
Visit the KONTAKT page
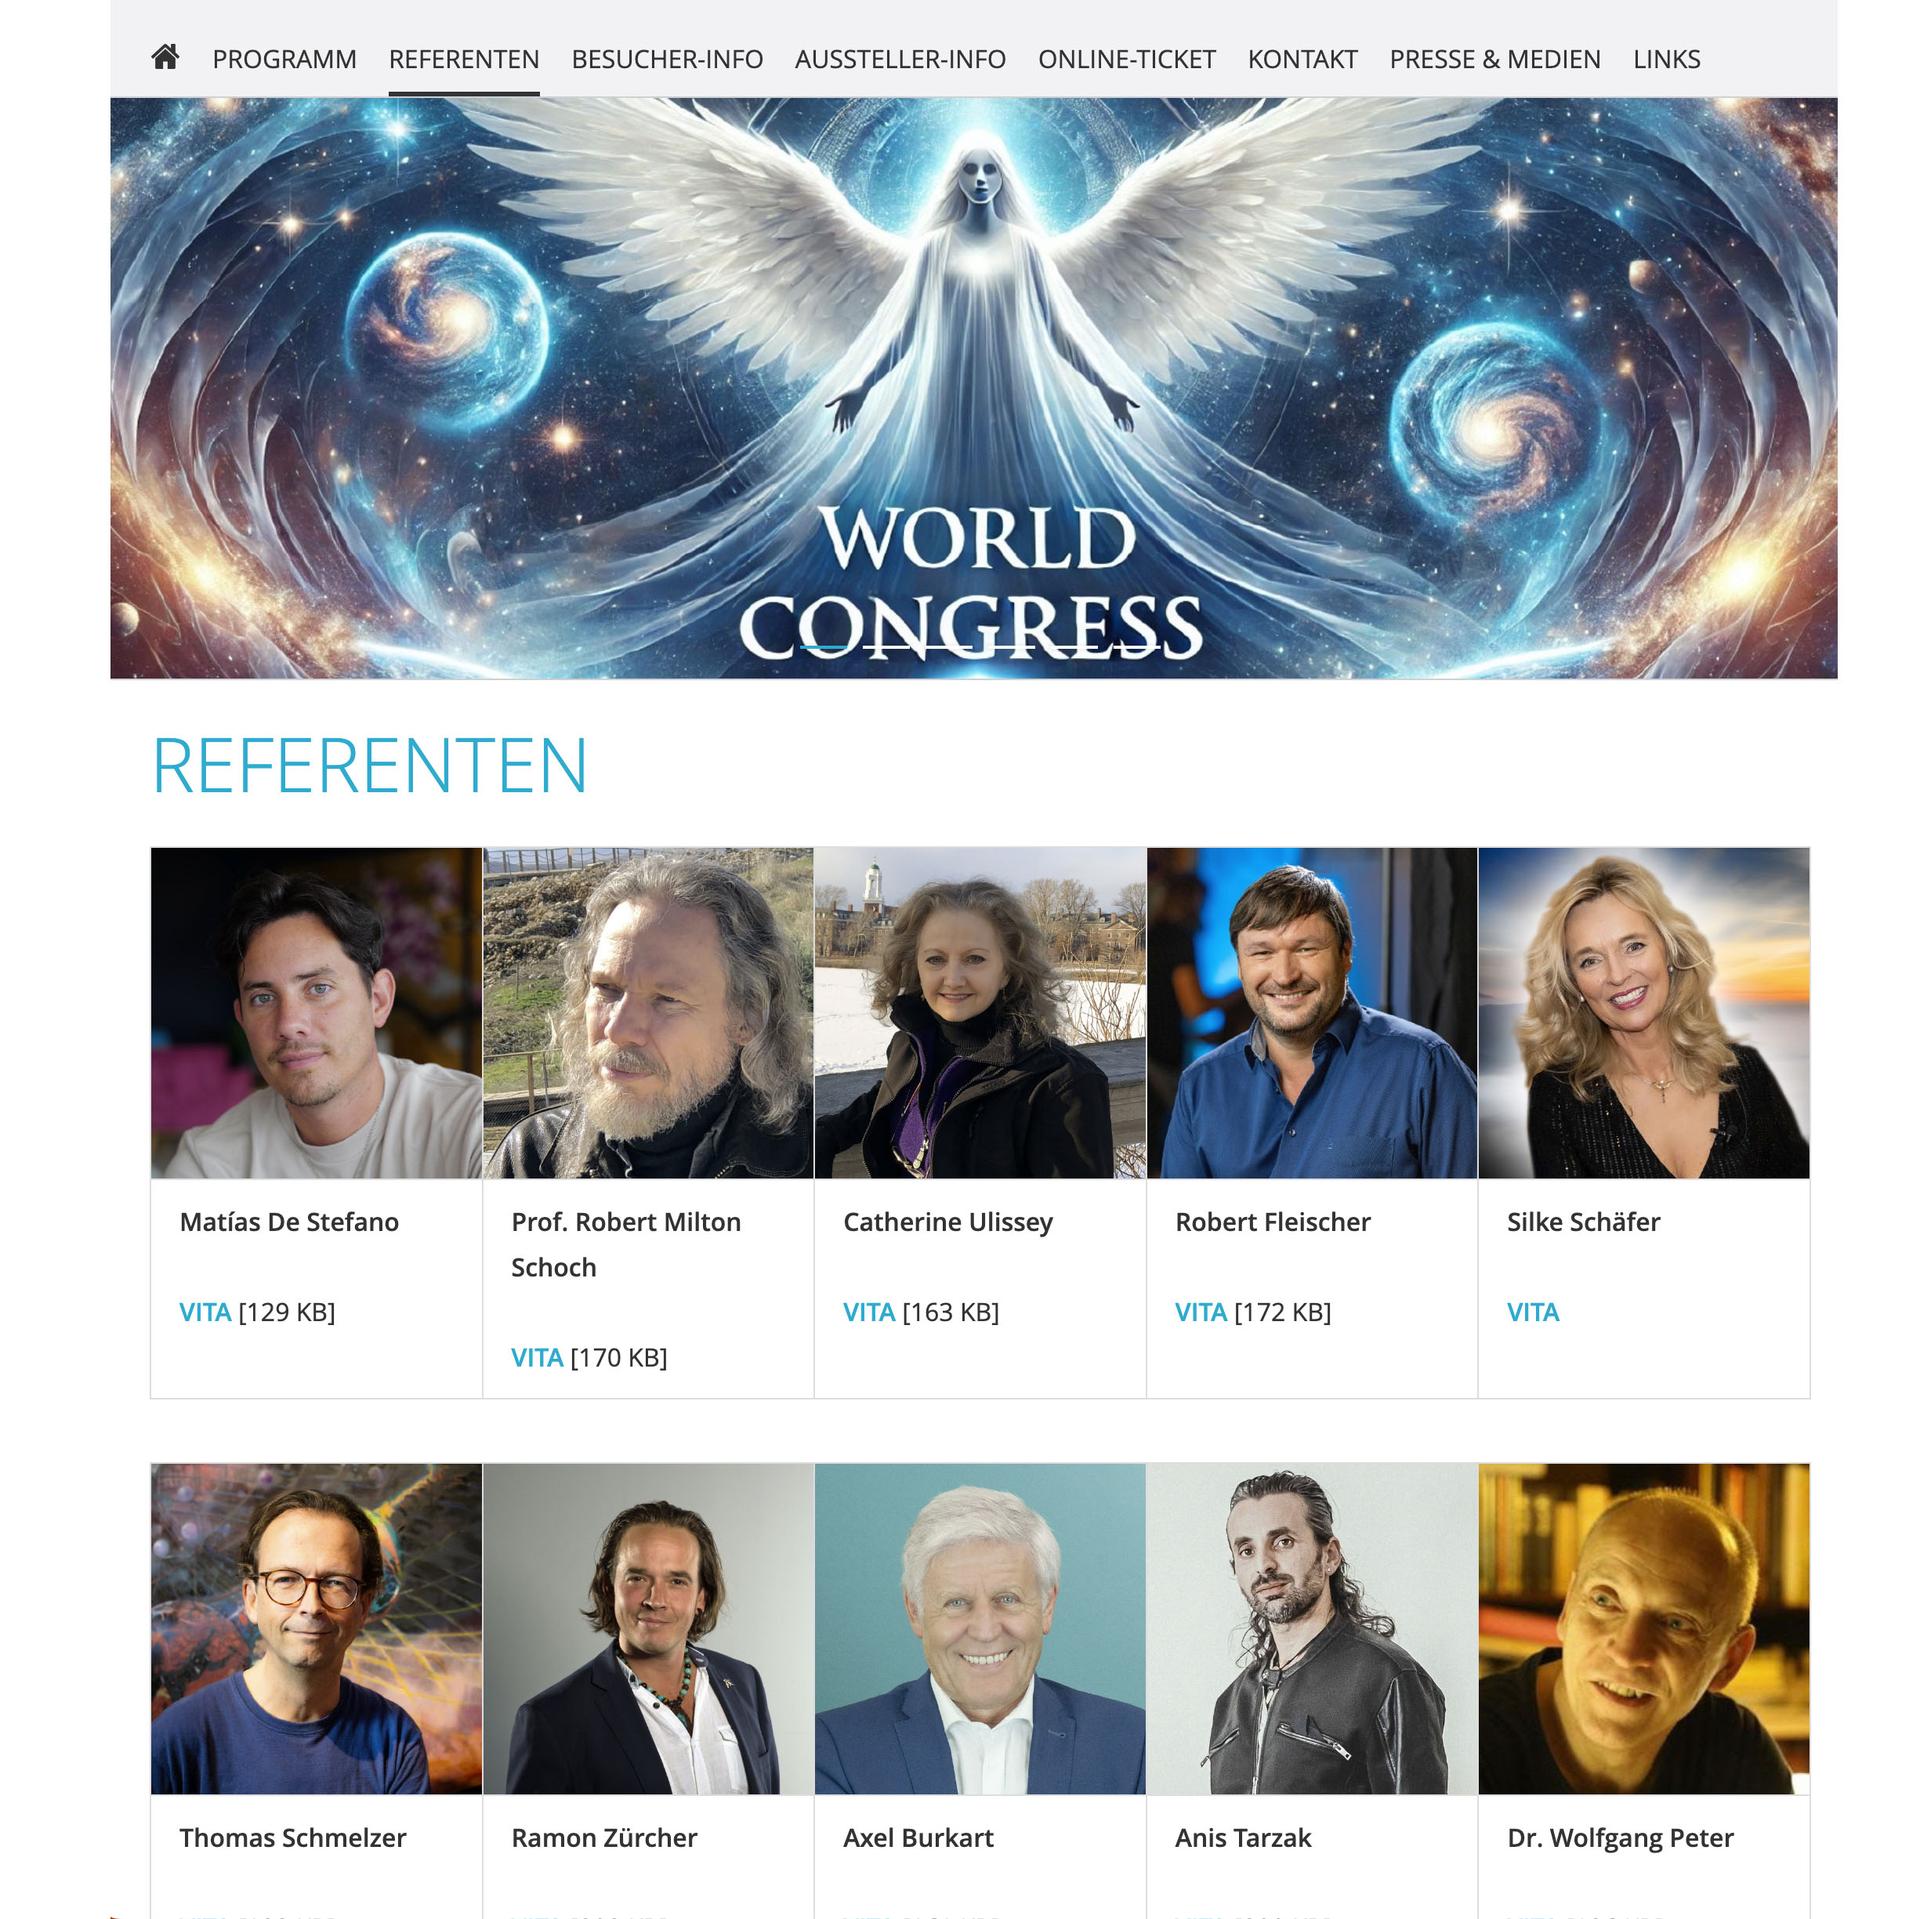coord(1302,59)
